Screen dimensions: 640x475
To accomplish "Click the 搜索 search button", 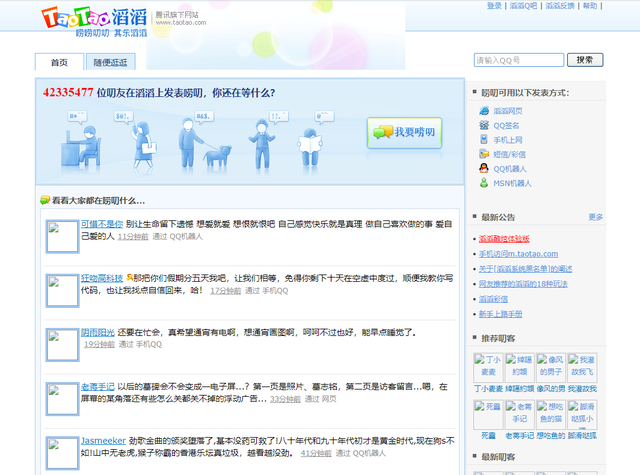I will (x=585, y=60).
